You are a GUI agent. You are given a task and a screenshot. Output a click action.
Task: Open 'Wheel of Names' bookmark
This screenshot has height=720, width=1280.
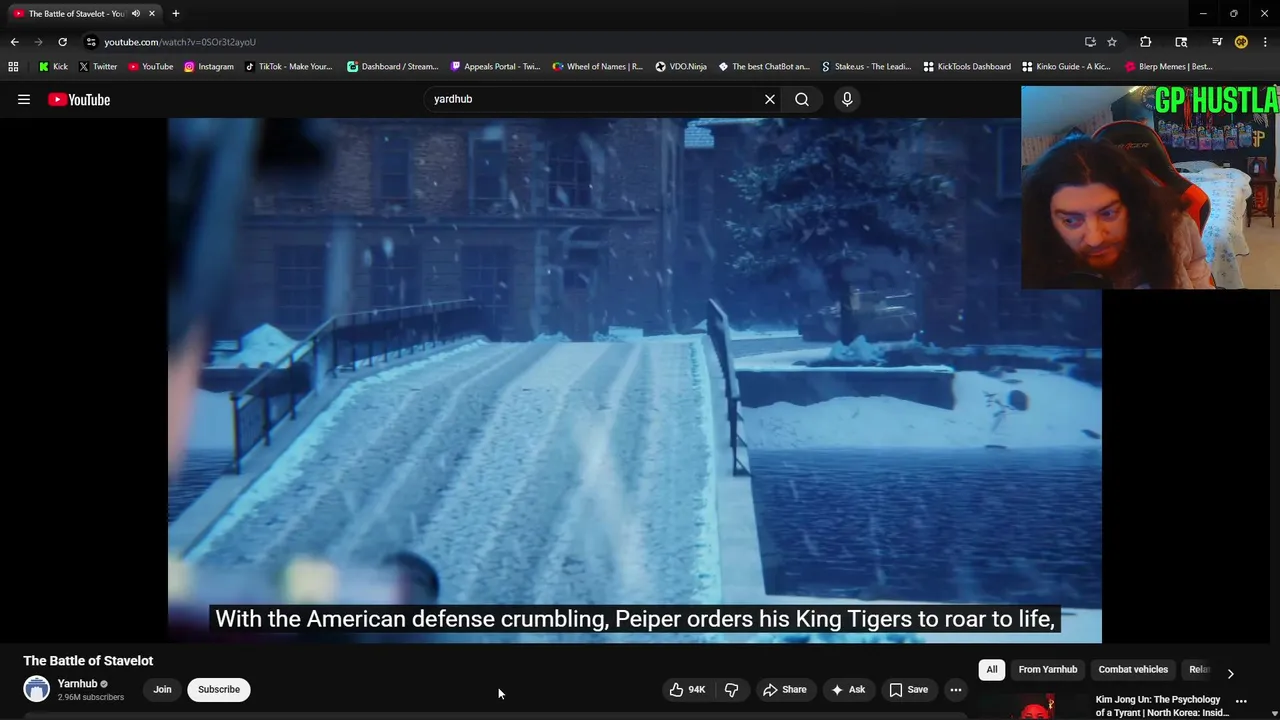[598, 67]
